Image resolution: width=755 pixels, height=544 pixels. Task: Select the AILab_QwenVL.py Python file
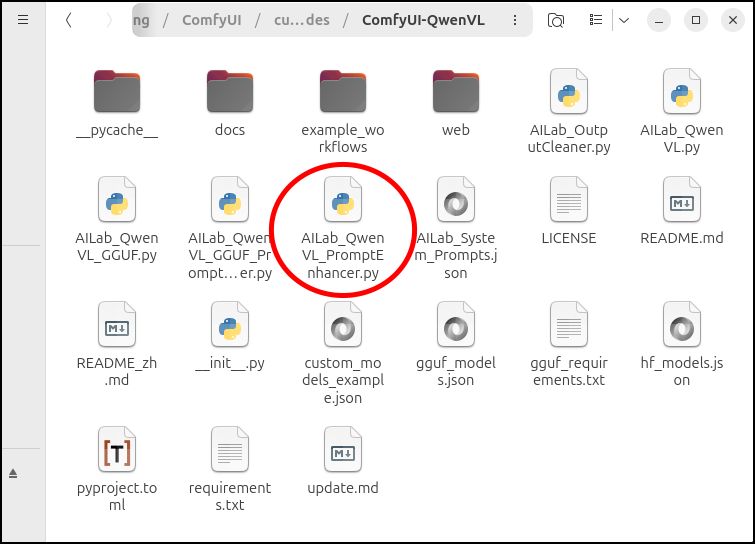coord(682,95)
